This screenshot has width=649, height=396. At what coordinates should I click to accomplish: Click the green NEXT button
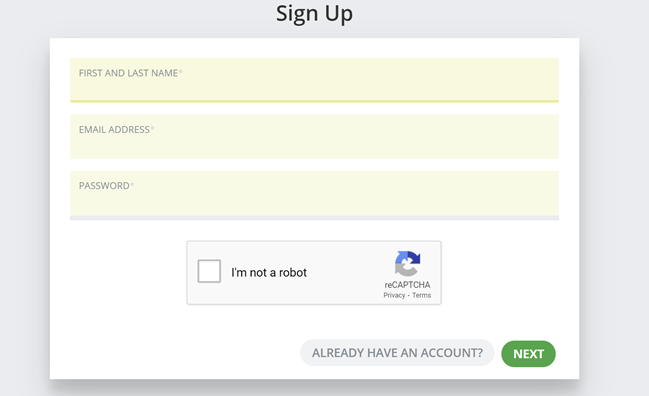pyautogui.click(x=528, y=354)
